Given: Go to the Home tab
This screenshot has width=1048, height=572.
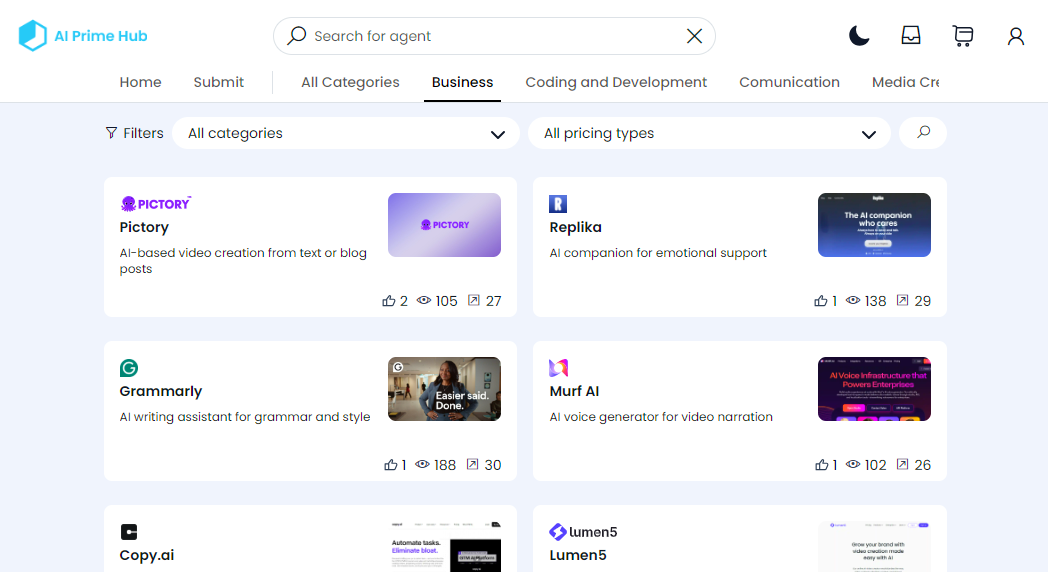Looking at the screenshot, I should pyautogui.click(x=140, y=82).
